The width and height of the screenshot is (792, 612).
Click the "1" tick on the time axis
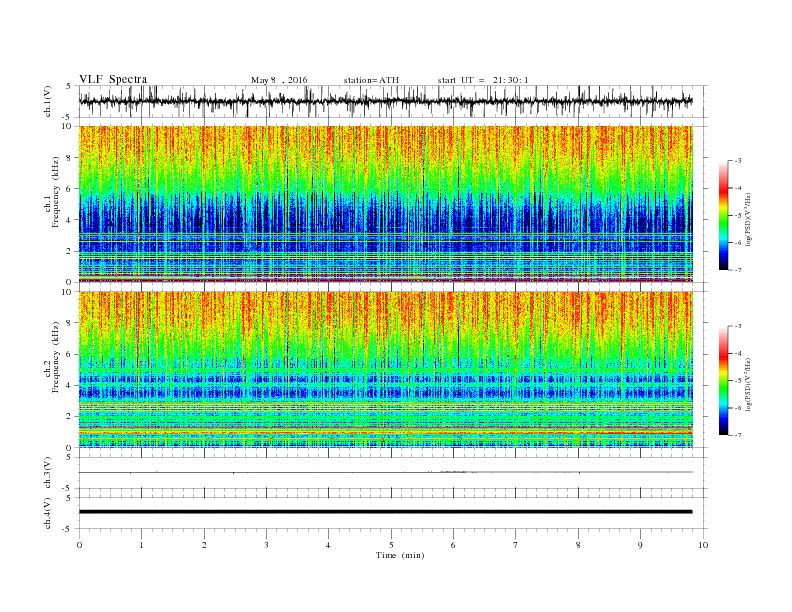(x=141, y=545)
